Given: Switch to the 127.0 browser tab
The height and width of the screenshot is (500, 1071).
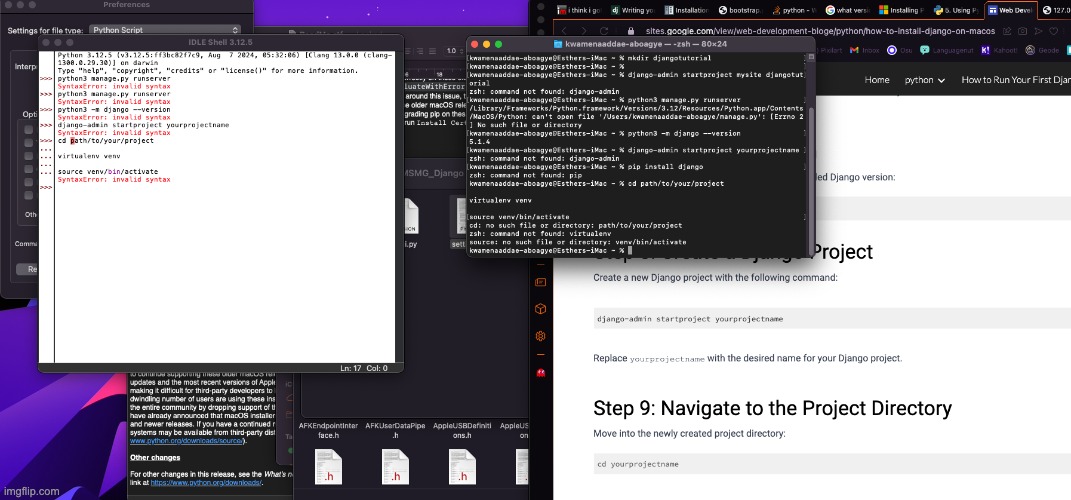Looking at the screenshot, I should pyautogui.click(x=1056, y=10).
